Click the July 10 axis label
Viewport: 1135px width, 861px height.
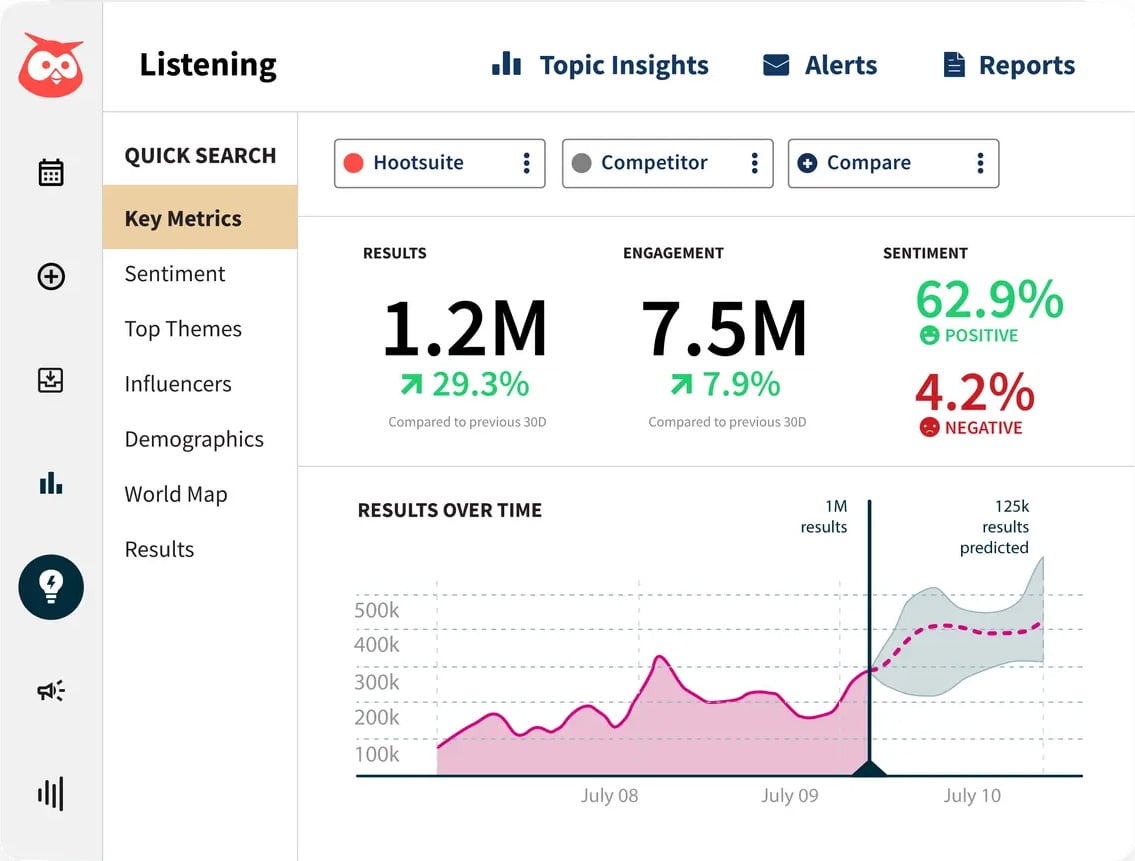pos(972,796)
